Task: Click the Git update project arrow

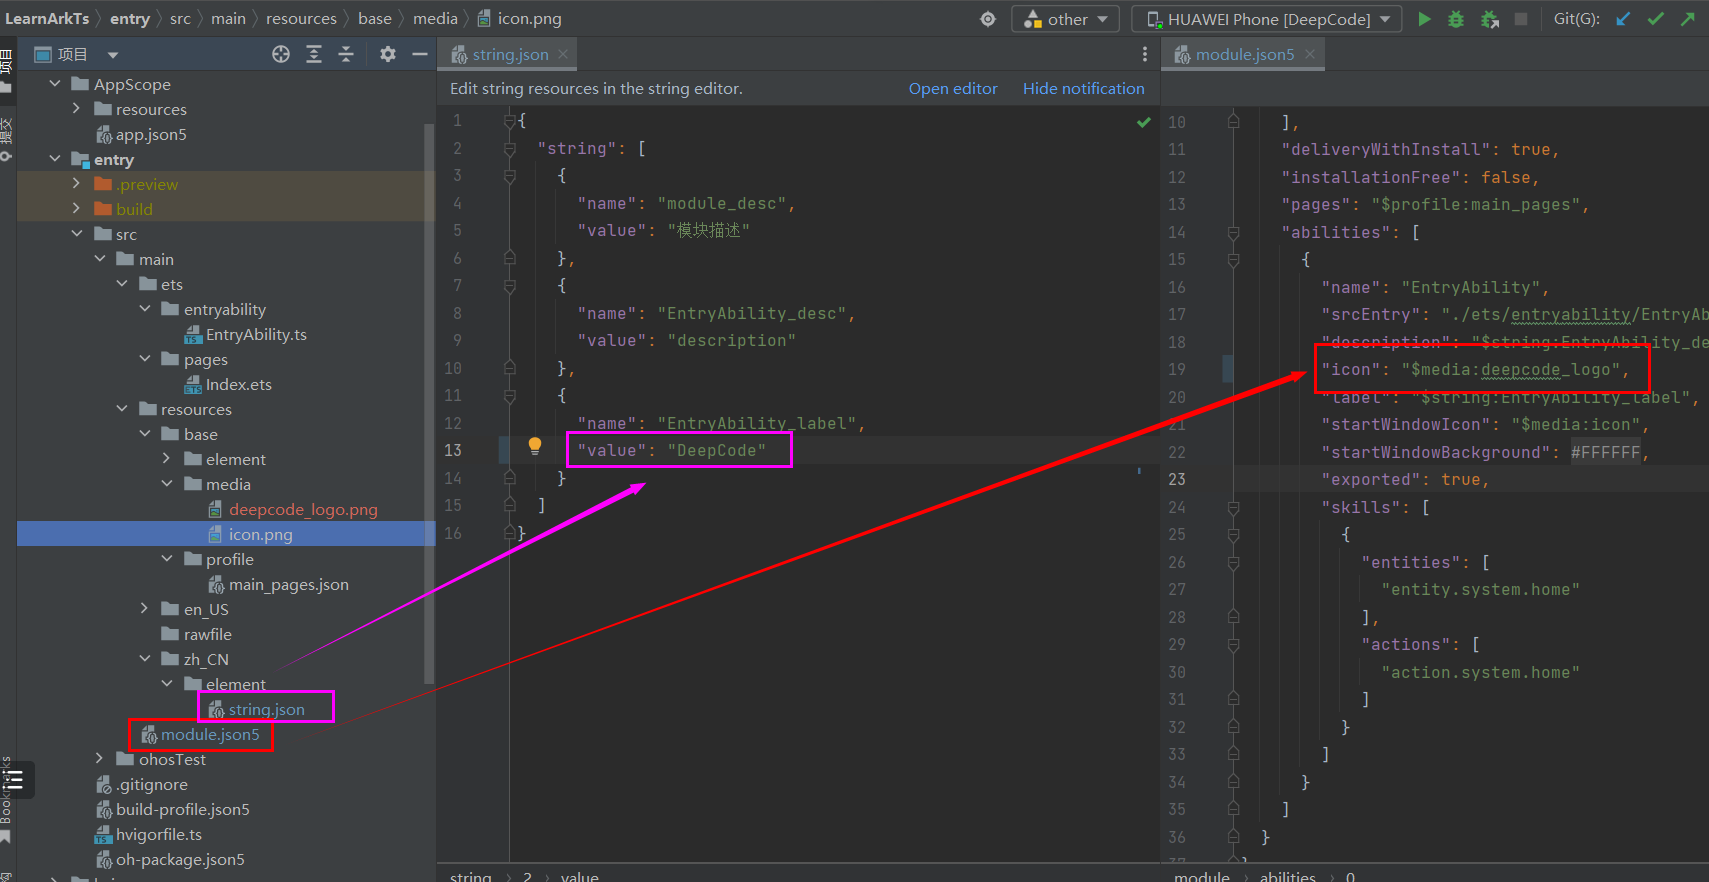Action: pyautogui.click(x=1624, y=19)
